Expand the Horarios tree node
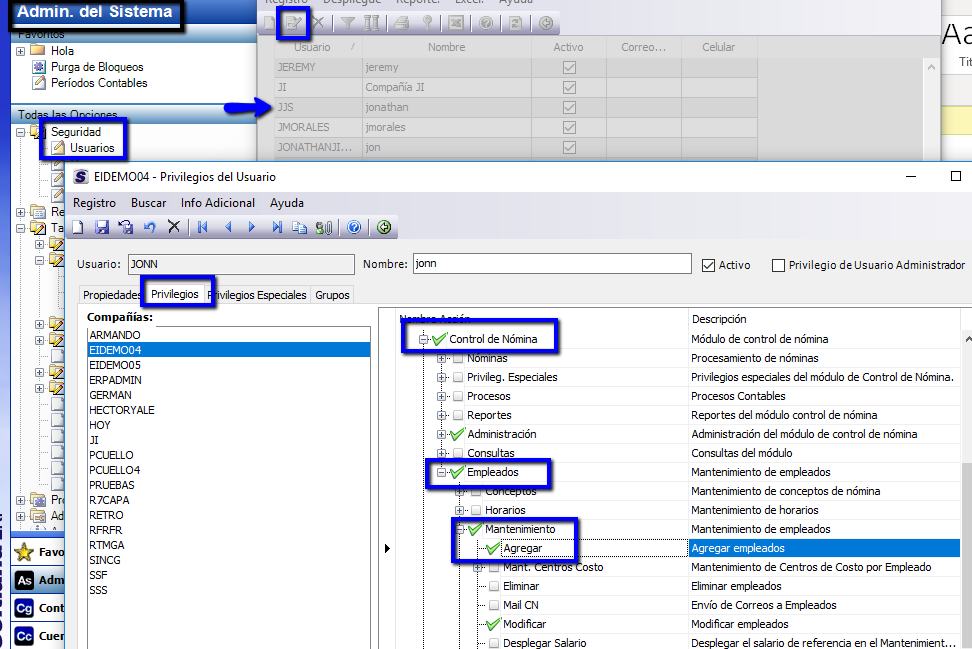The width and height of the screenshot is (972, 649). (459, 510)
